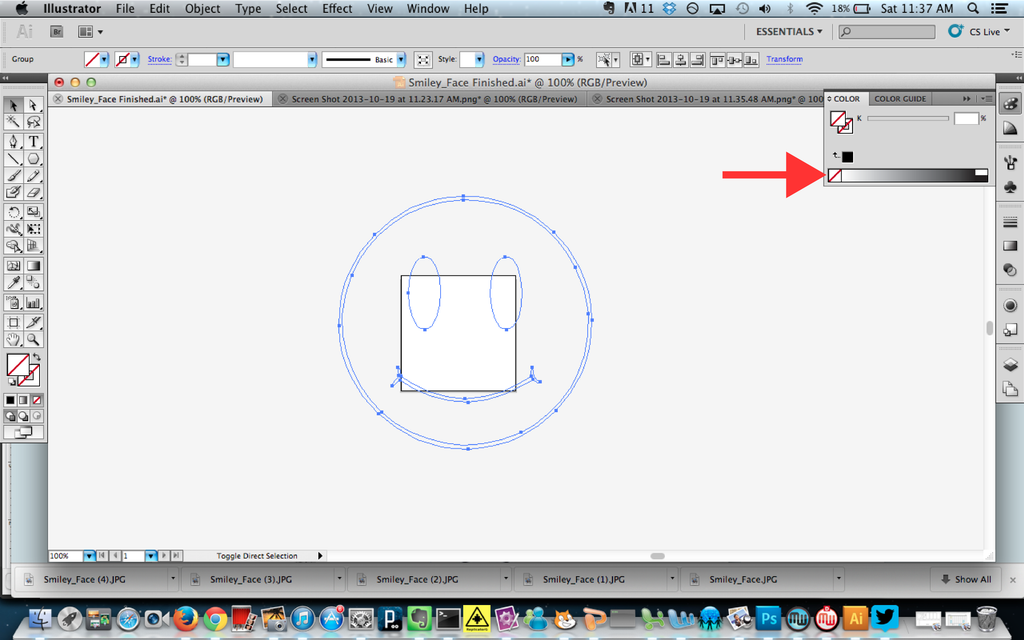Viewport: 1024px width, 640px height.
Task: Set the None swatch in tools panel
Action: coord(37,399)
